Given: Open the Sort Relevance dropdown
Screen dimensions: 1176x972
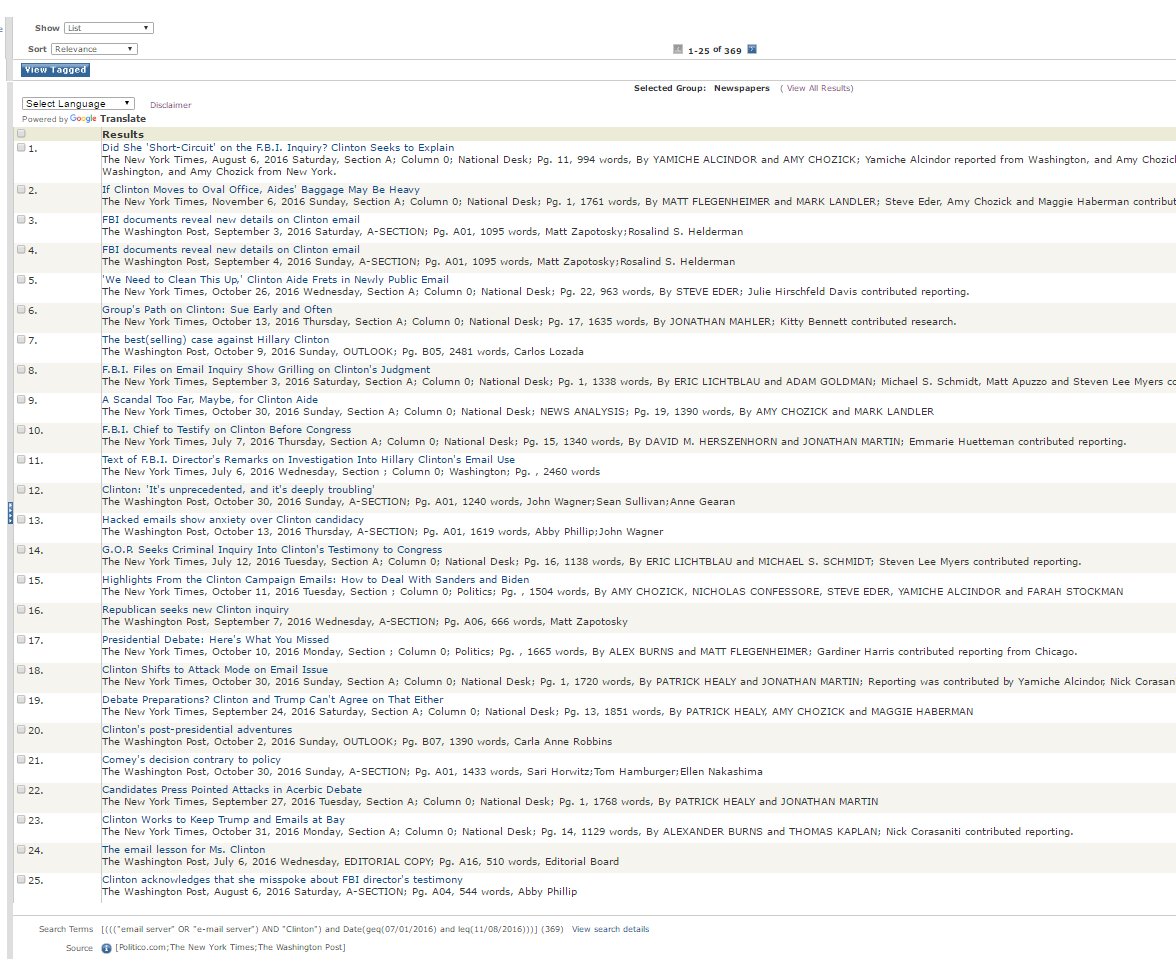Looking at the screenshot, I should click(94, 49).
